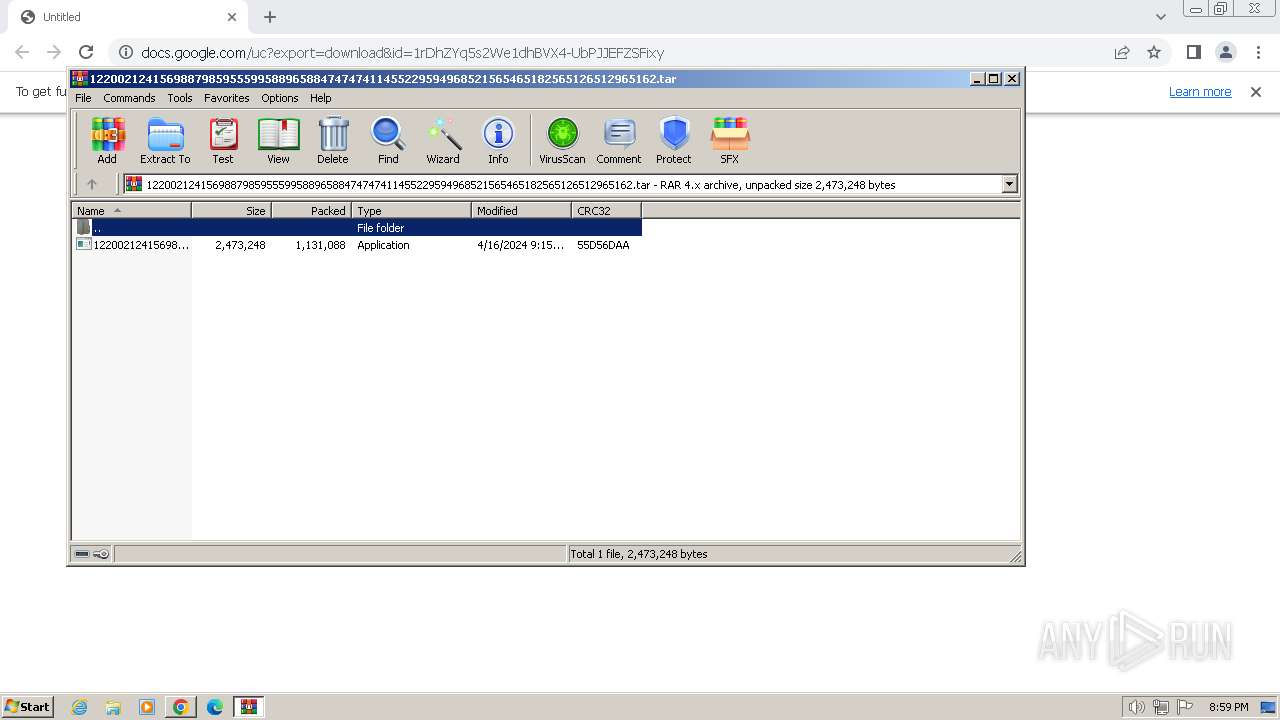This screenshot has width=1280, height=720.
Task: Open the Wizard wand icon
Action: (x=443, y=140)
